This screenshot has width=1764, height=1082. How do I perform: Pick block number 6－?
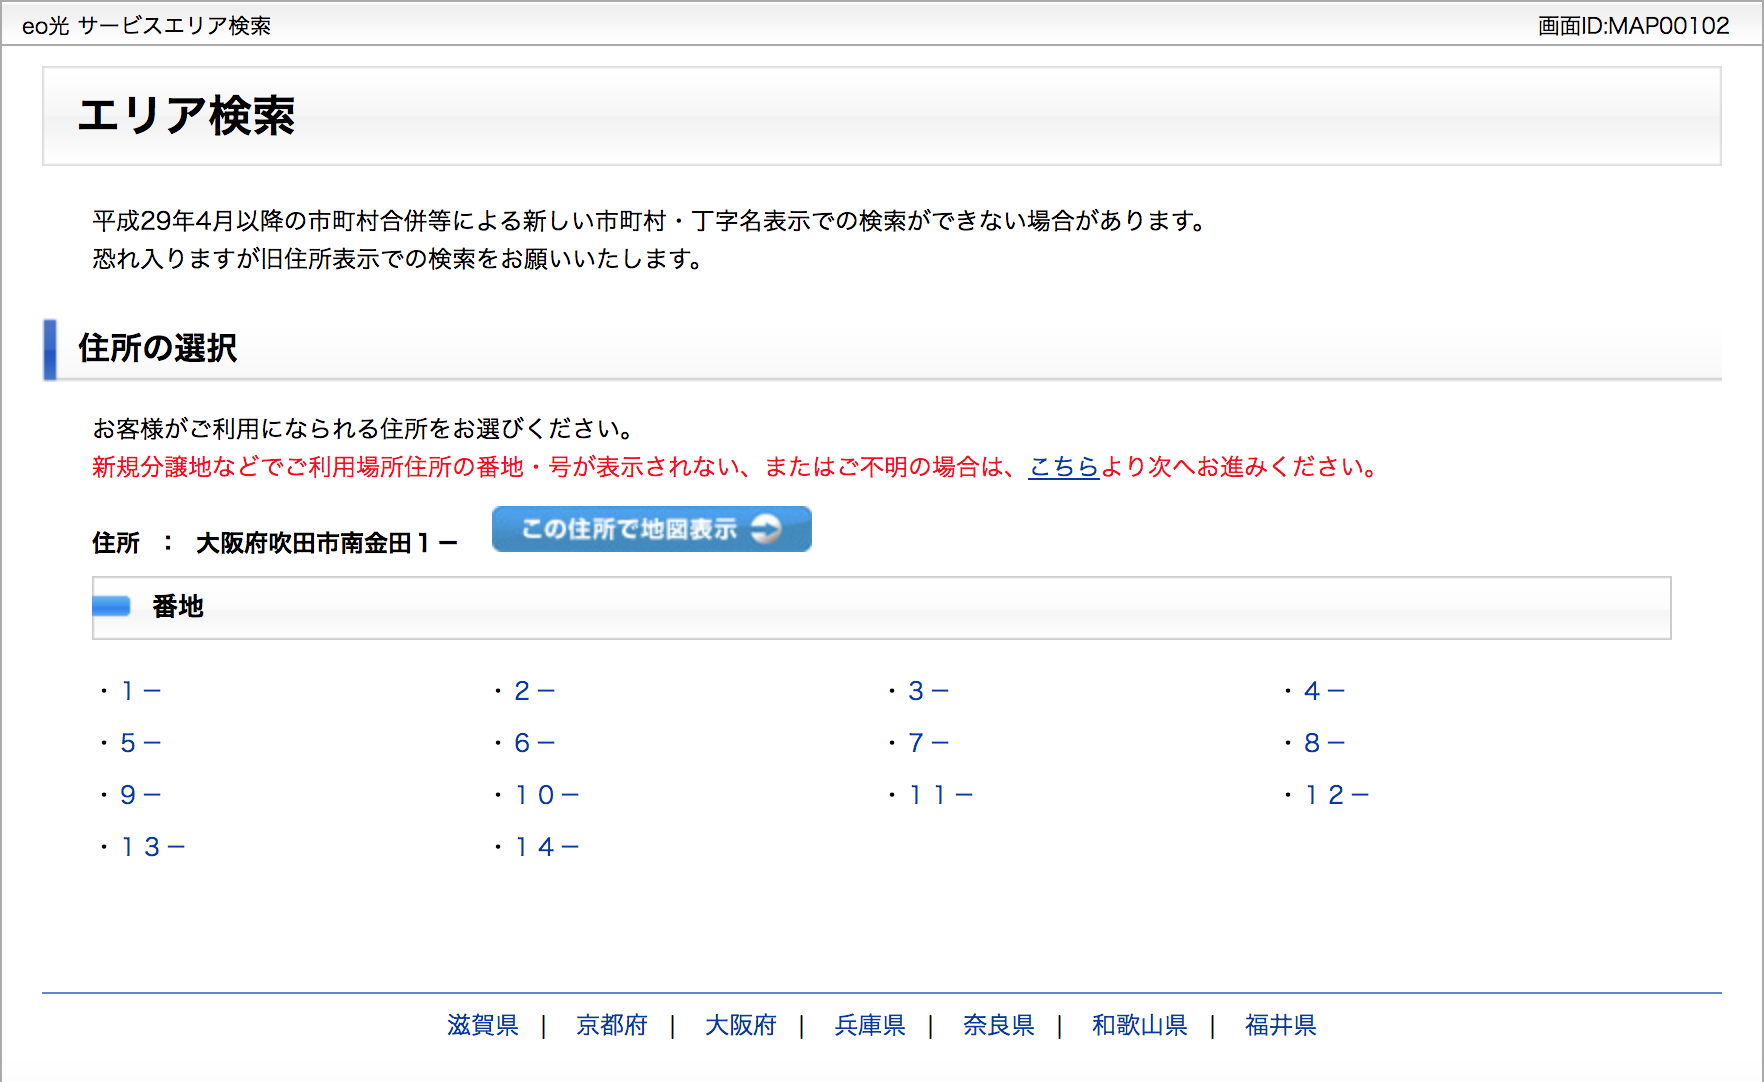534,743
